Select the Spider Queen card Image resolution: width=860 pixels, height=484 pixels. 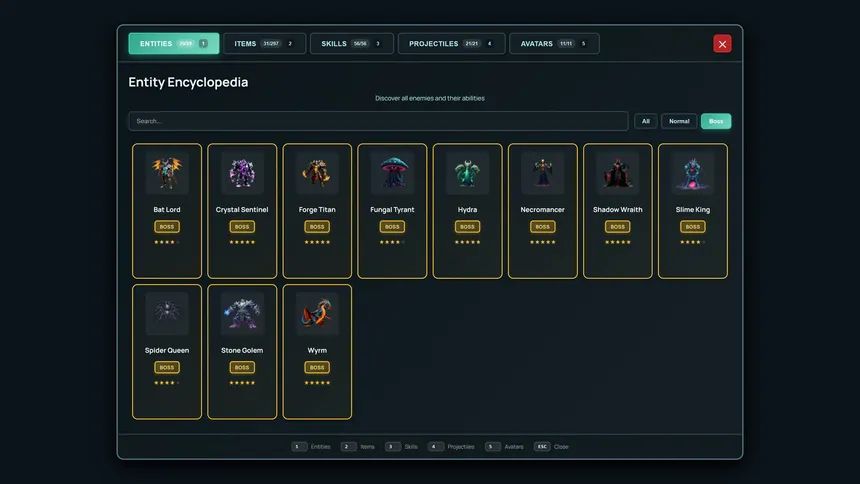(167, 352)
